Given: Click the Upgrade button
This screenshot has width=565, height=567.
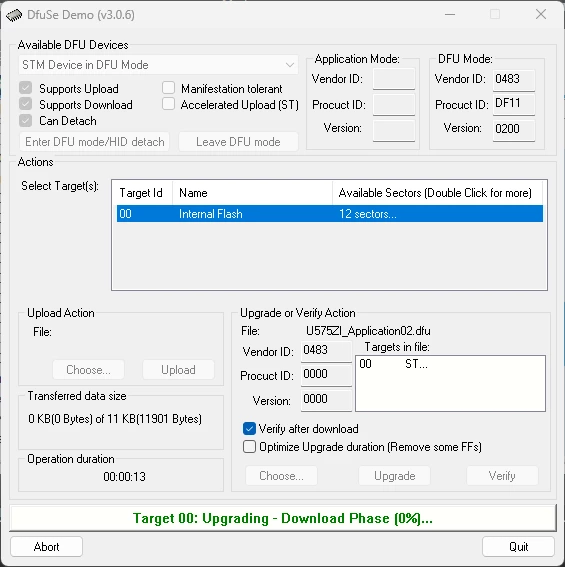Looking at the screenshot, I should [x=395, y=476].
